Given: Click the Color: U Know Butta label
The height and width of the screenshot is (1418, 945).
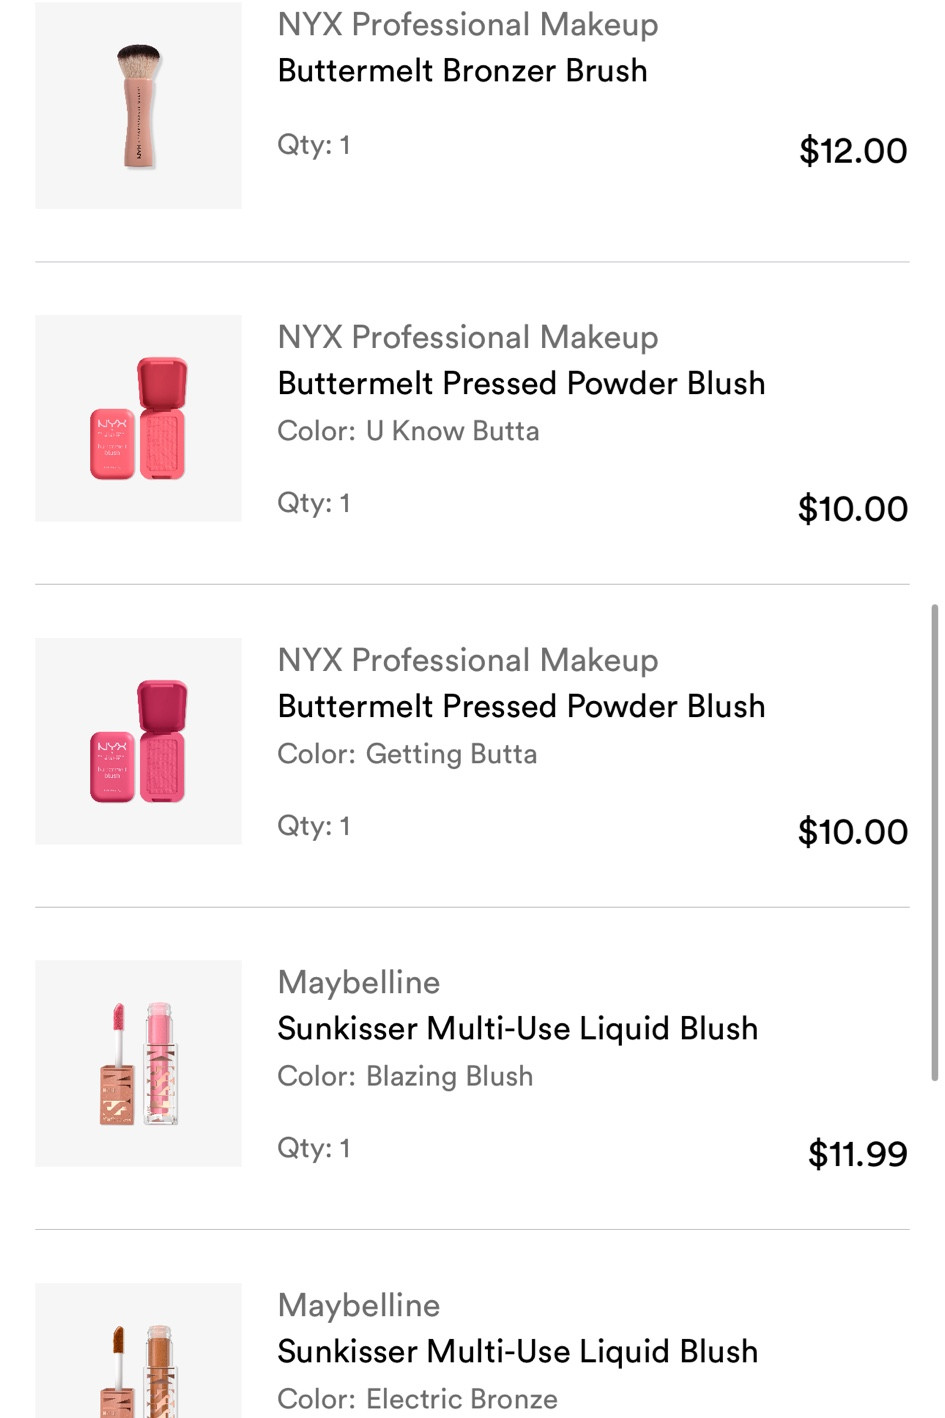Looking at the screenshot, I should coord(408,431).
